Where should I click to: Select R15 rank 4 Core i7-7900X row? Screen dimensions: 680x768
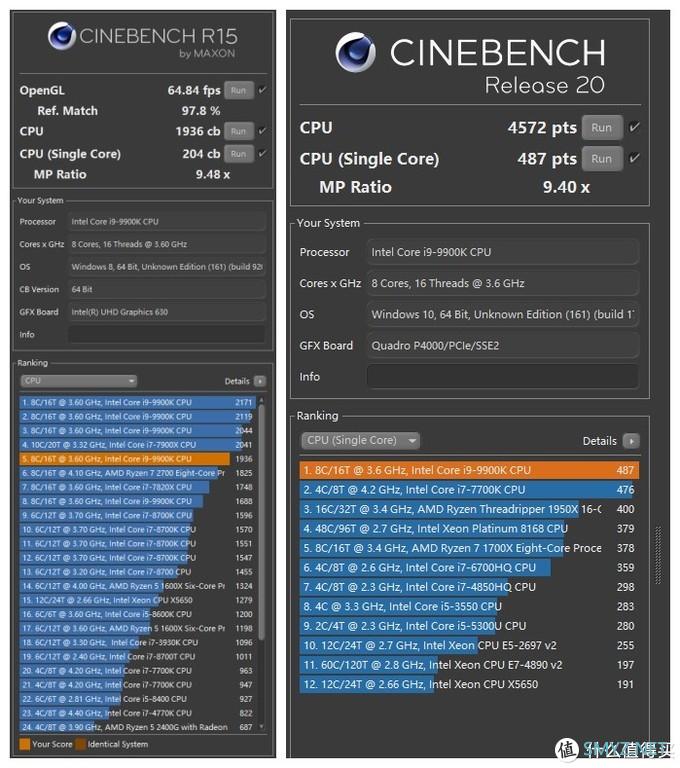point(138,445)
